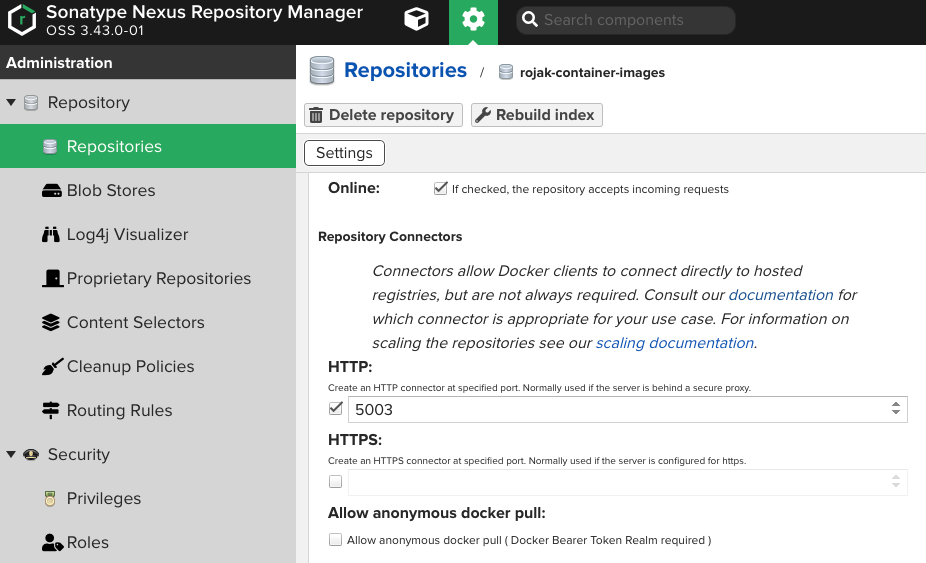The height and width of the screenshot is (563, 926).
Task: Click the Administration gear icon
Action: 473,19
